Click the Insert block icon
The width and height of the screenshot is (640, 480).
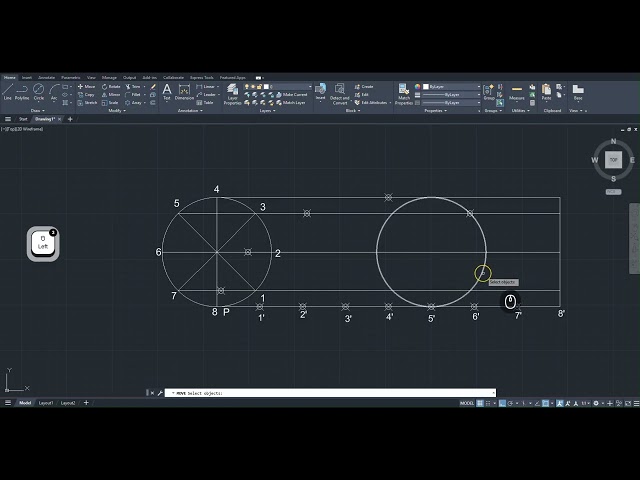point(320,91)
